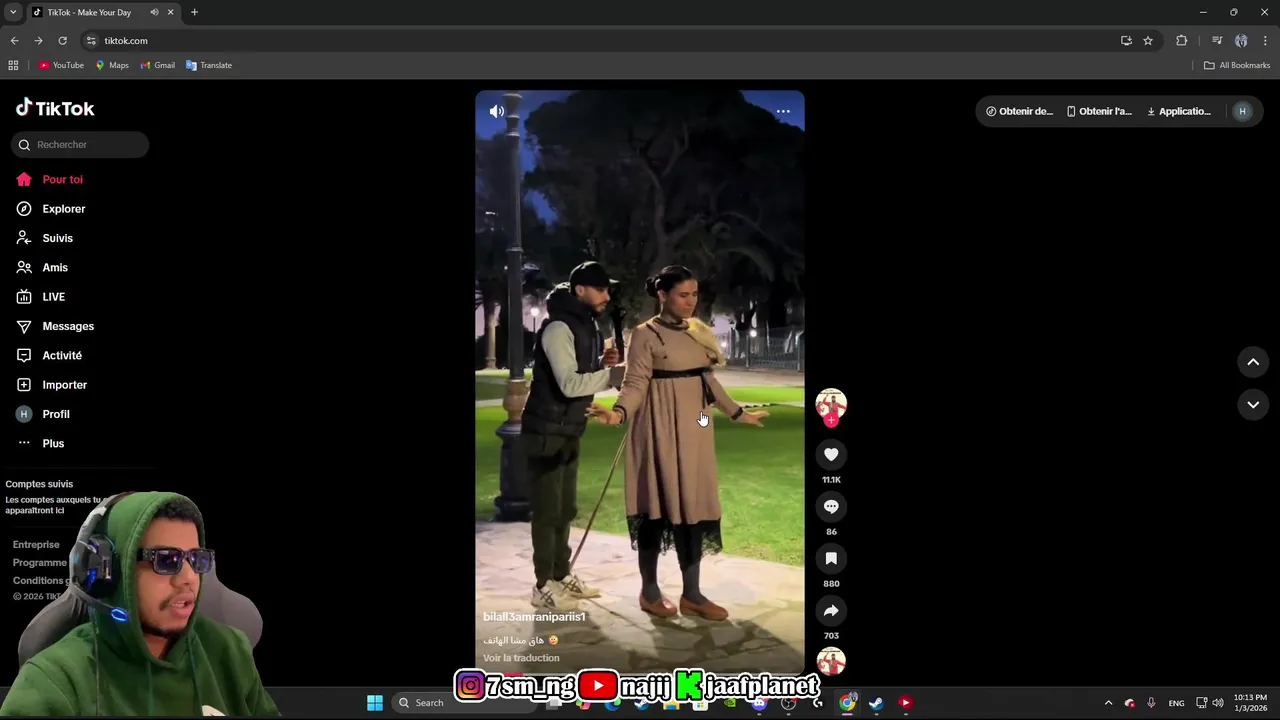Screen dimensions: 1280x720
Task: Open the creator's avatar above like button
Action: (x=831, y=403)
